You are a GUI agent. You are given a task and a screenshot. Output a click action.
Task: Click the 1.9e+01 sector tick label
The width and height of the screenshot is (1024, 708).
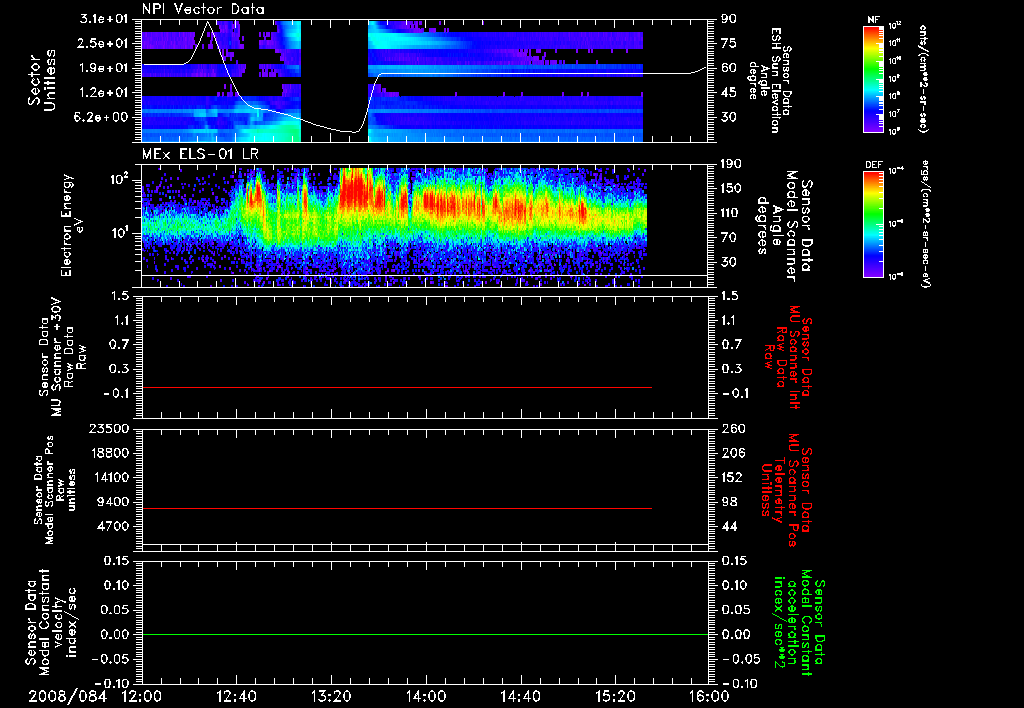pyautogui.click(x=104, y=68)
